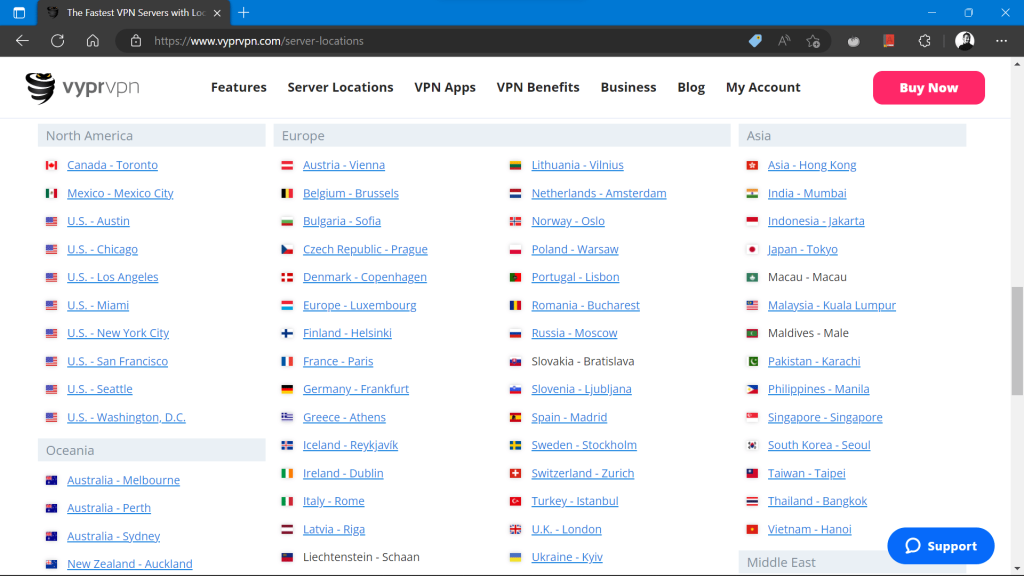Open browser extensions puzzle icon

[x=924, y=41]
